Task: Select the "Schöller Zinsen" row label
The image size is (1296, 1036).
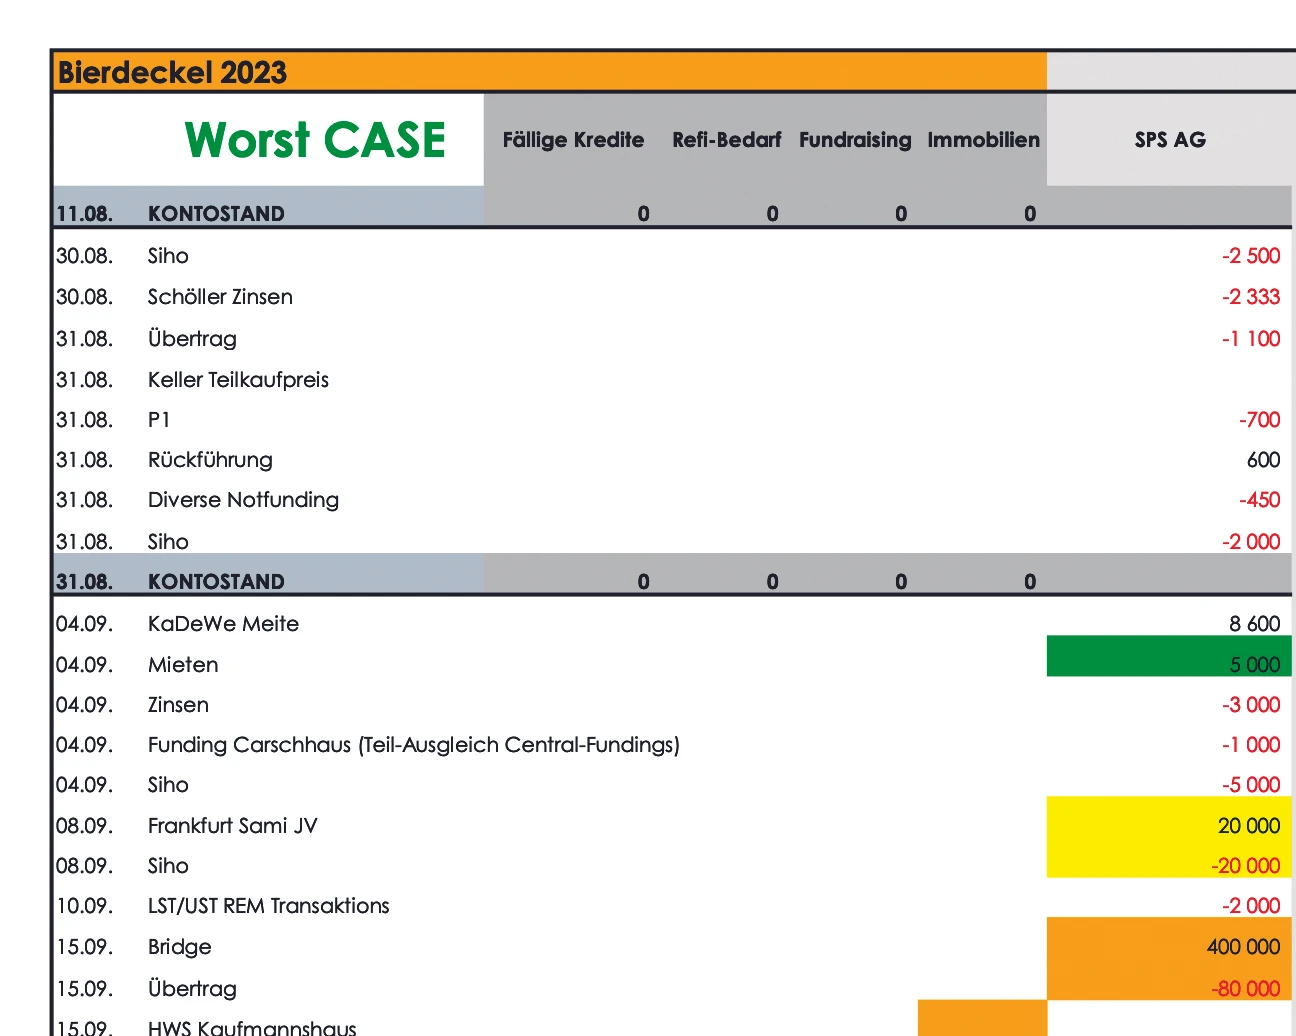Action: [220, 297]
